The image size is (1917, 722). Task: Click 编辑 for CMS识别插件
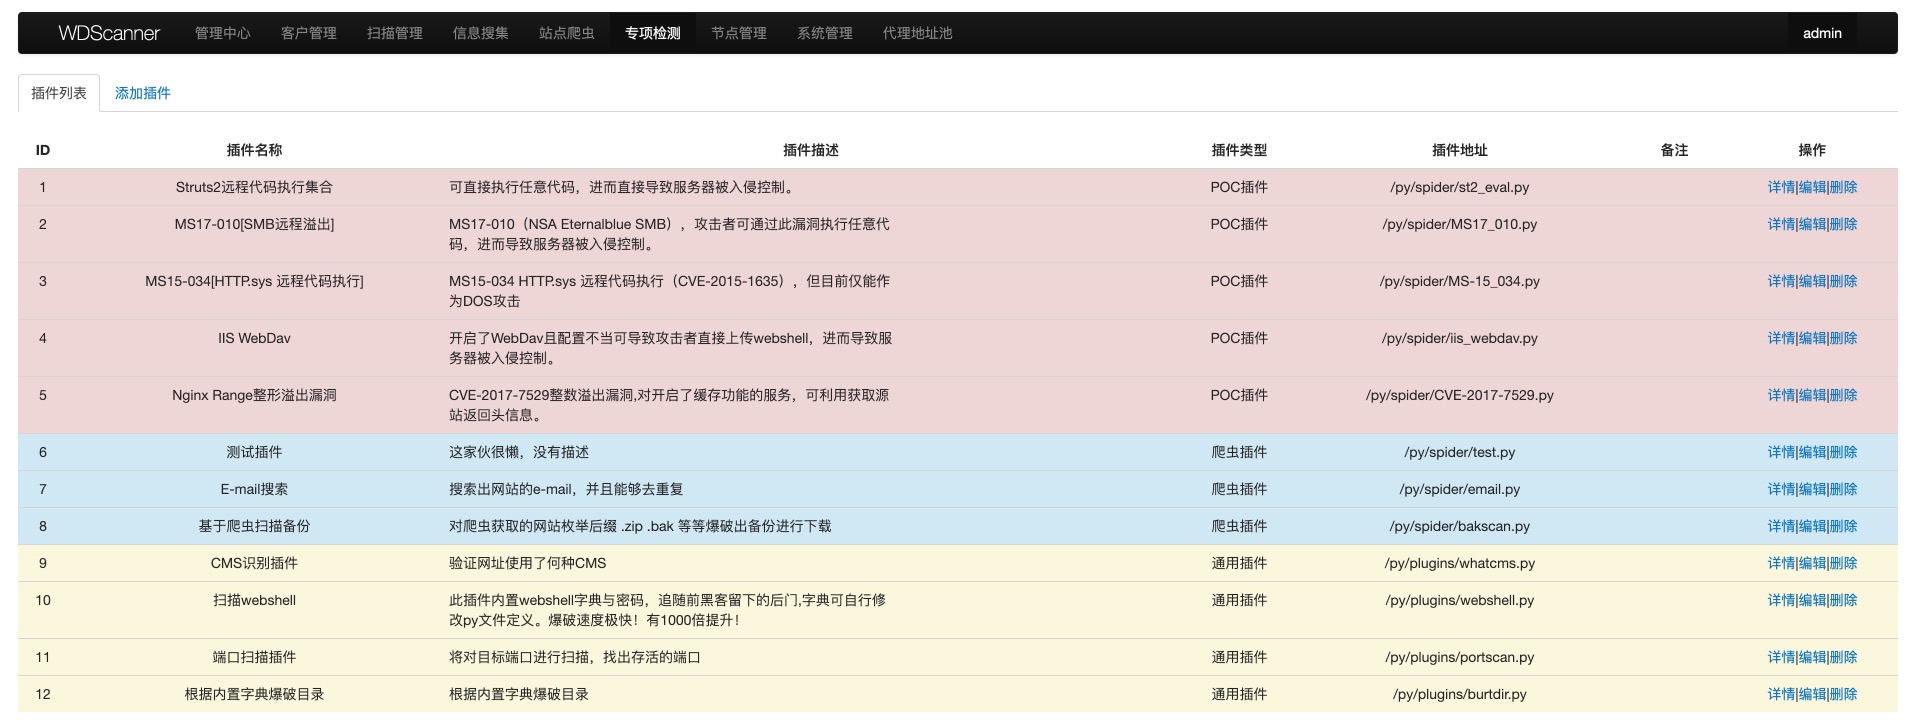point(1812,563)
